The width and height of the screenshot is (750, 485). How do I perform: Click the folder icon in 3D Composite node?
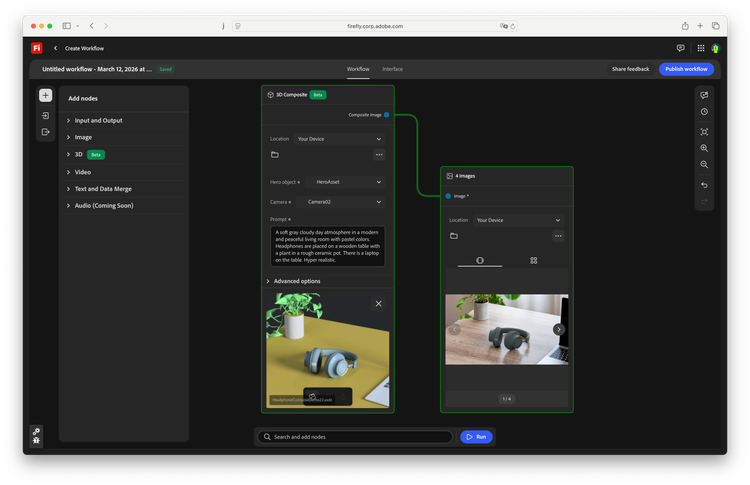pyautogui.click(x=274, y=155)
